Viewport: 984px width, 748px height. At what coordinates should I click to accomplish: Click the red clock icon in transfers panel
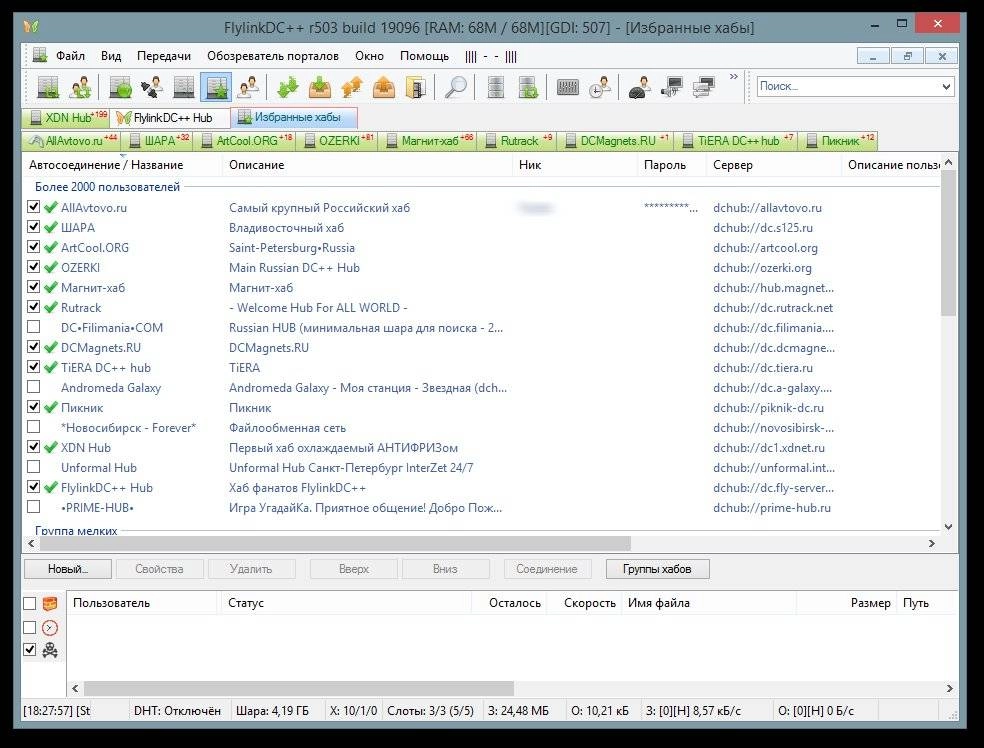pos(50,628)
